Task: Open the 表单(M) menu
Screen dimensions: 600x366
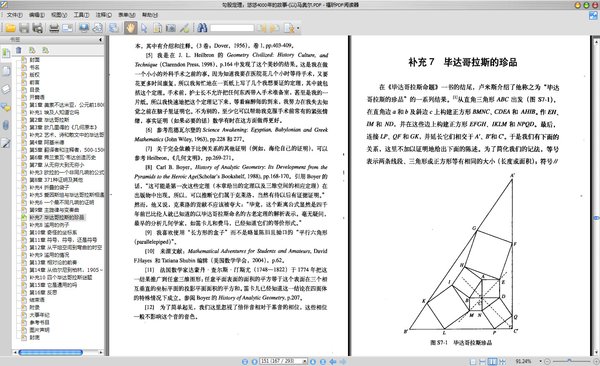Action: pos(127,15)
